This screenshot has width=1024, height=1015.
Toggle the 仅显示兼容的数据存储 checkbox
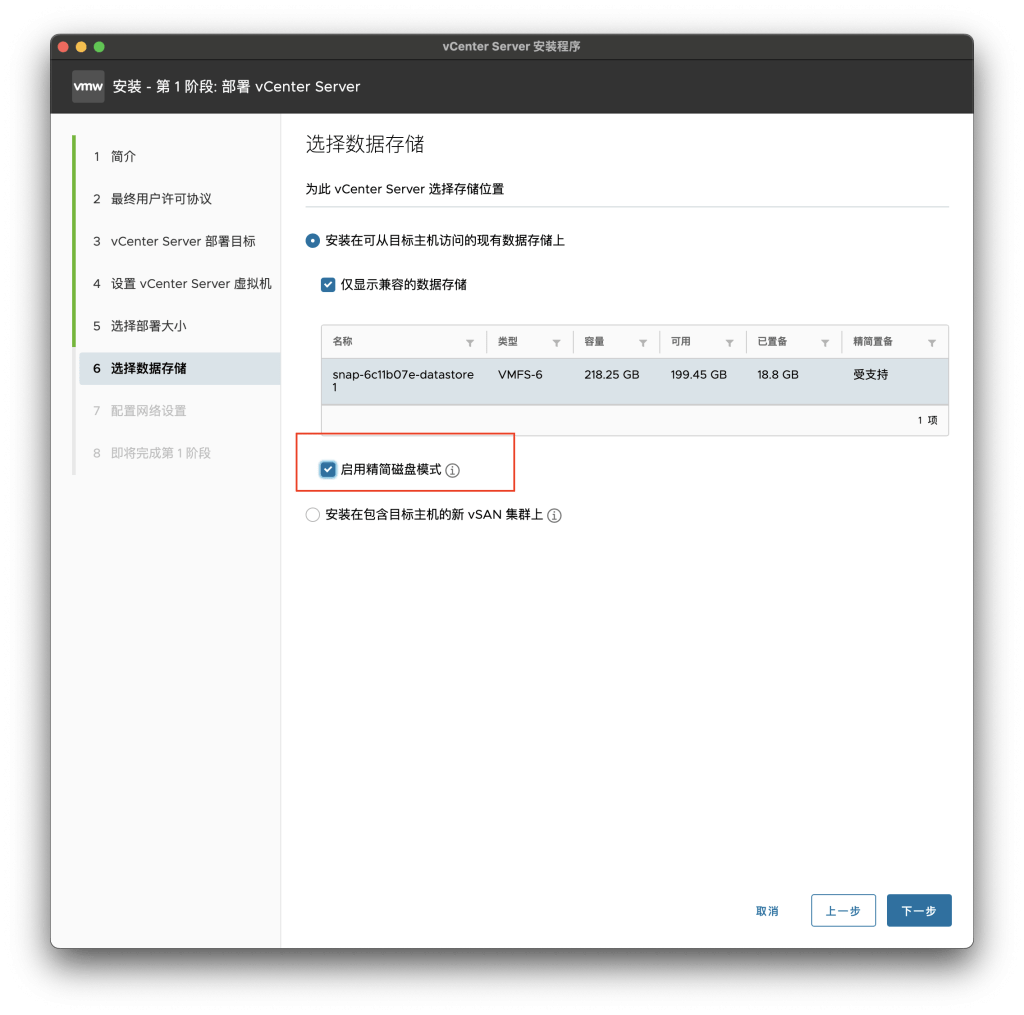pos(328,285)
